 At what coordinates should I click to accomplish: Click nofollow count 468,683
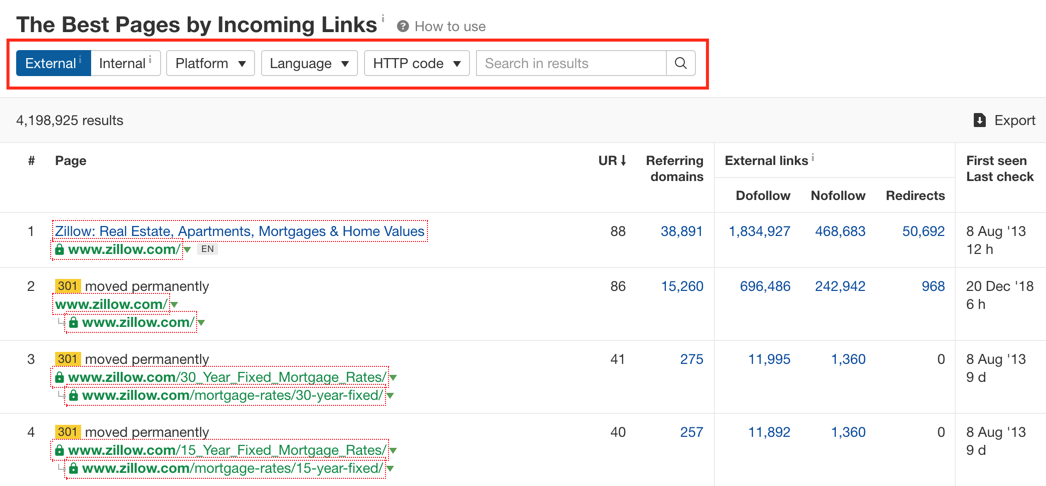841,231
